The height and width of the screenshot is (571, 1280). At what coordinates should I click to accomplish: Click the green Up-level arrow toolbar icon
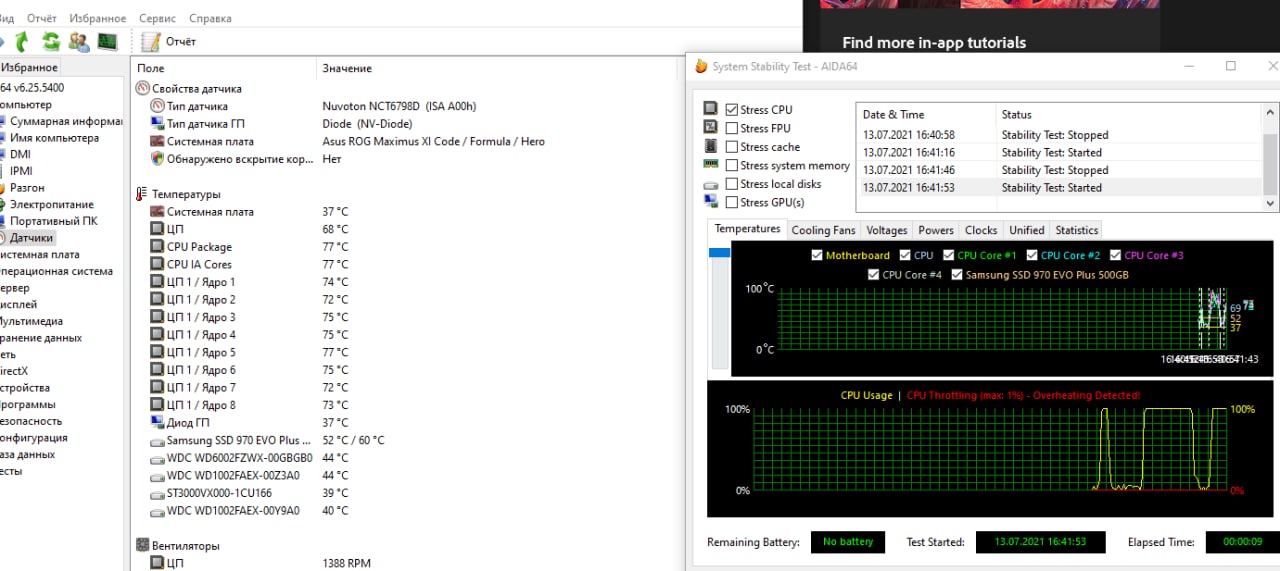point(22,42)
